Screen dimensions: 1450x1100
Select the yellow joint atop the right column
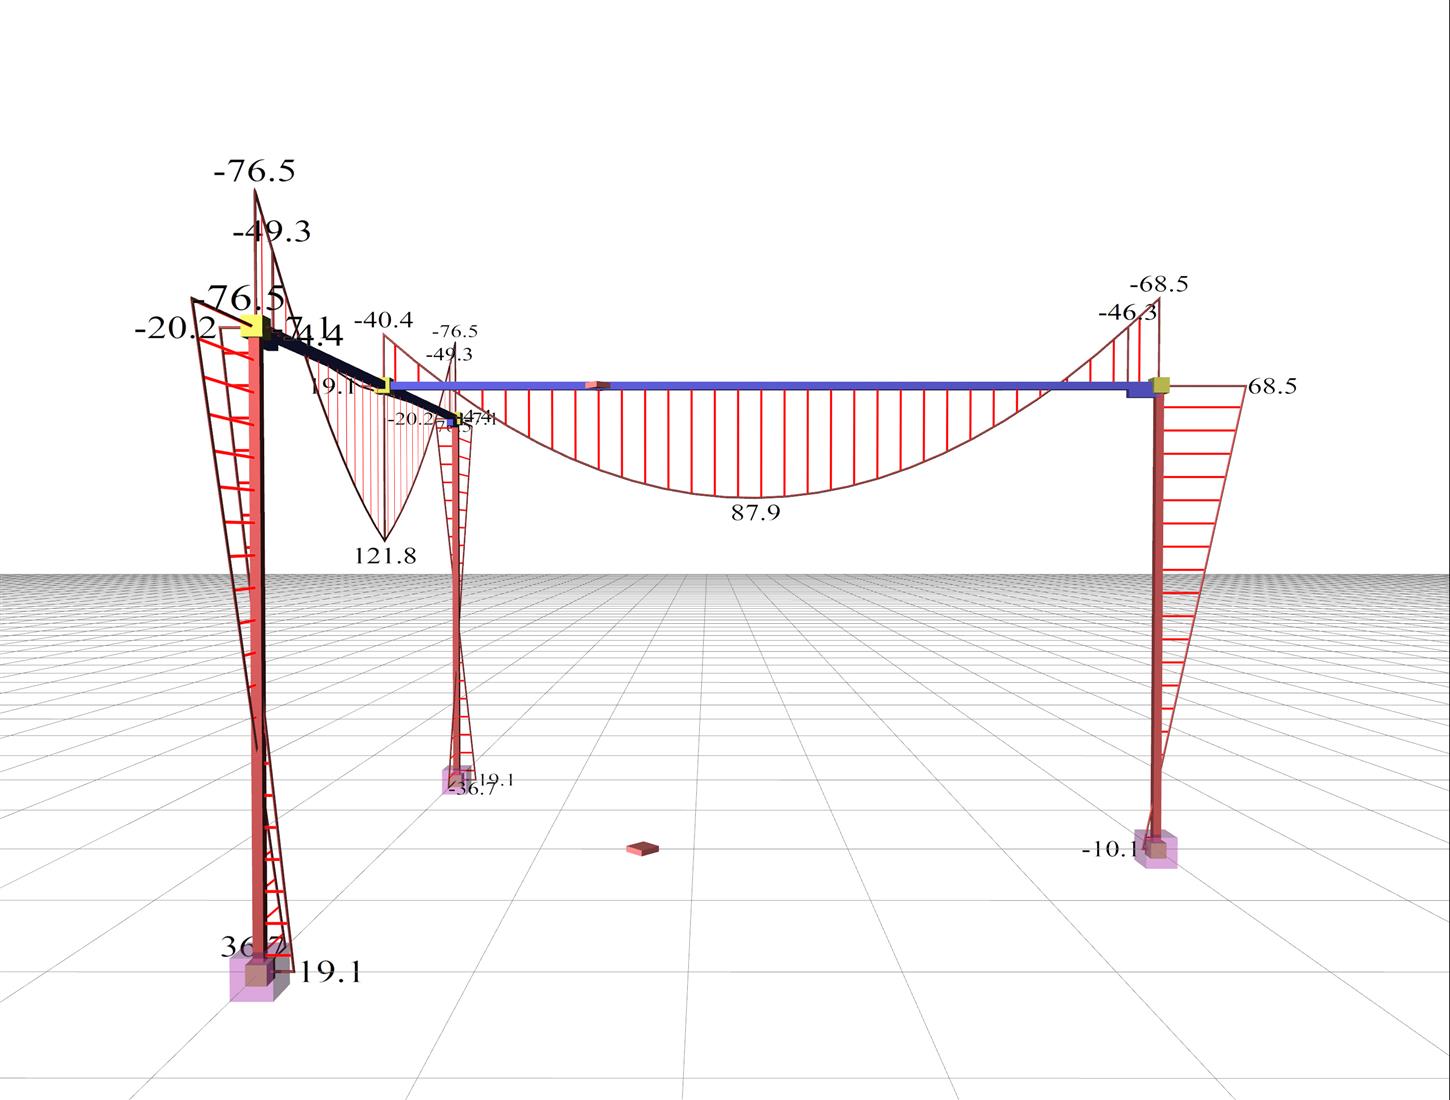pyautogui.click(x=1160, y=385)
